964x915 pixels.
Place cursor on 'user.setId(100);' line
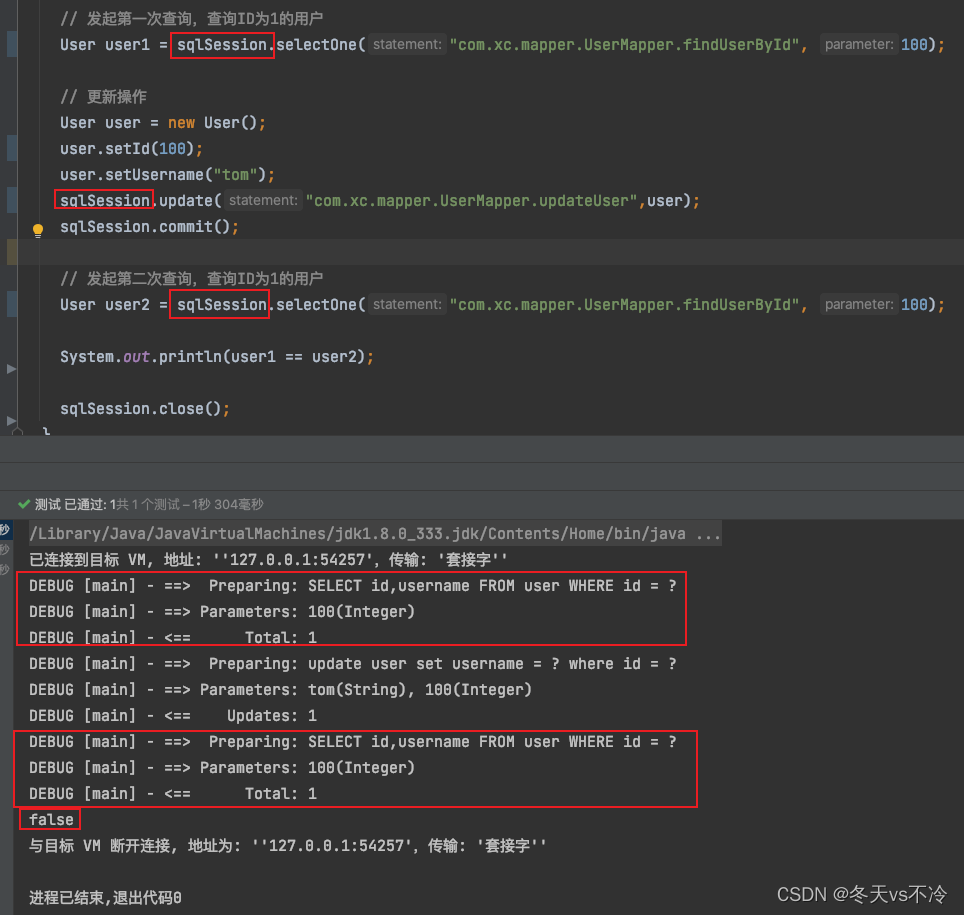(x=132, y=149)
